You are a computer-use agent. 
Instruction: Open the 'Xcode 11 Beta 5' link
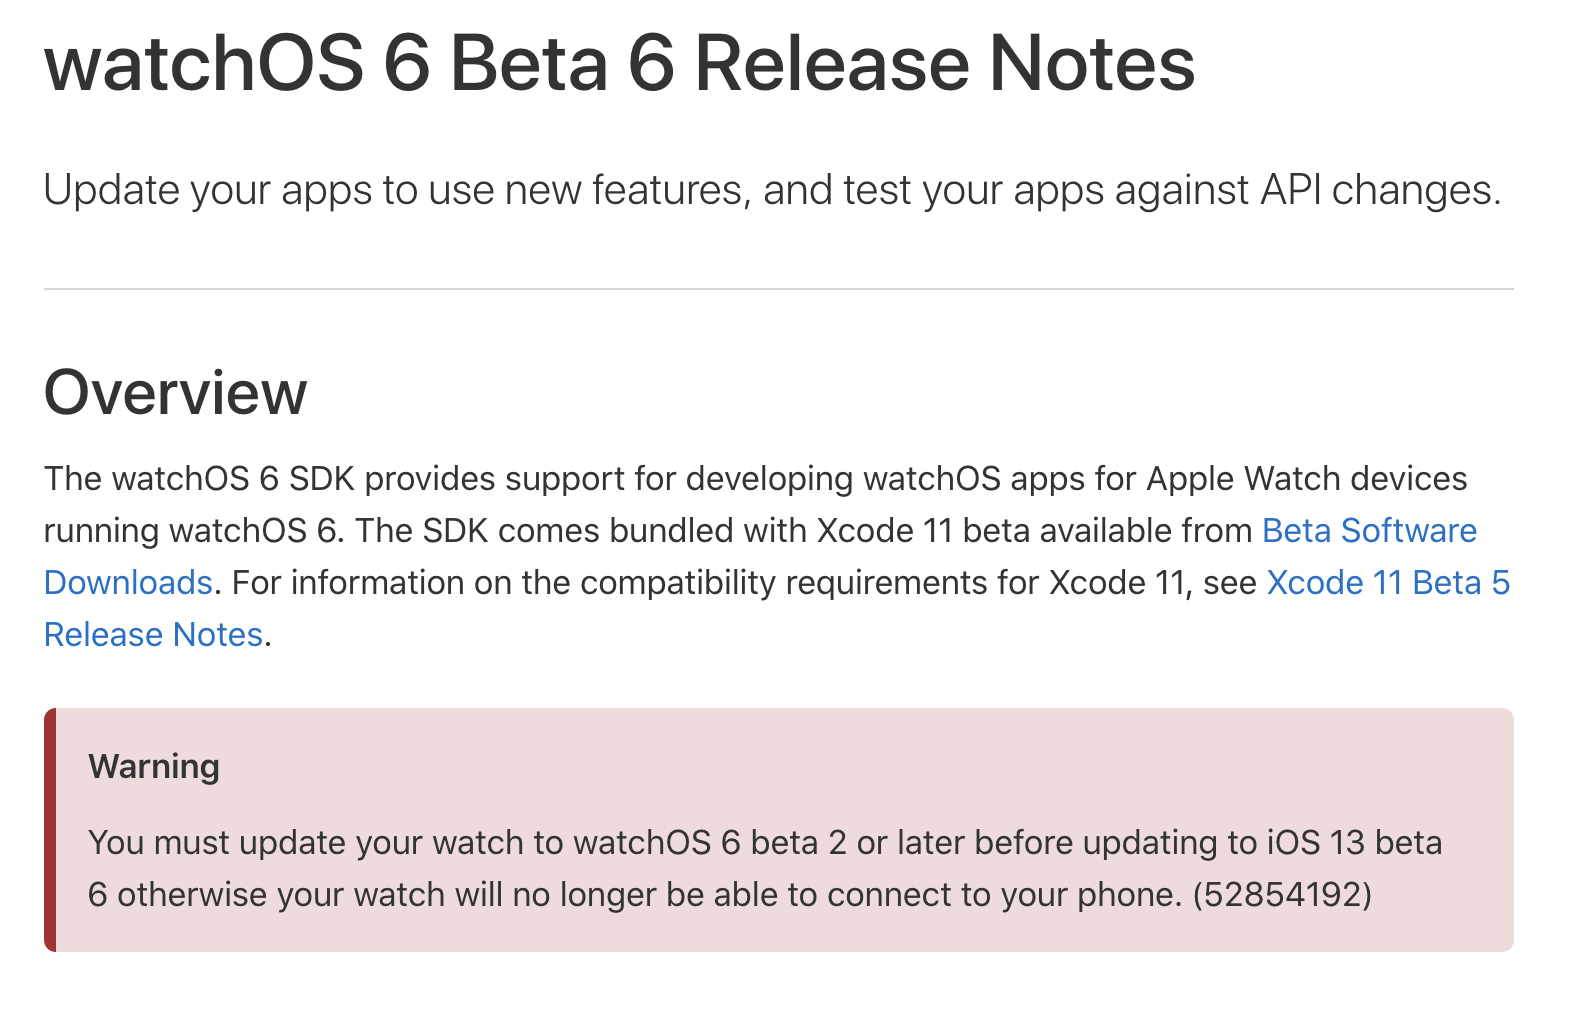click(1388, 582)
